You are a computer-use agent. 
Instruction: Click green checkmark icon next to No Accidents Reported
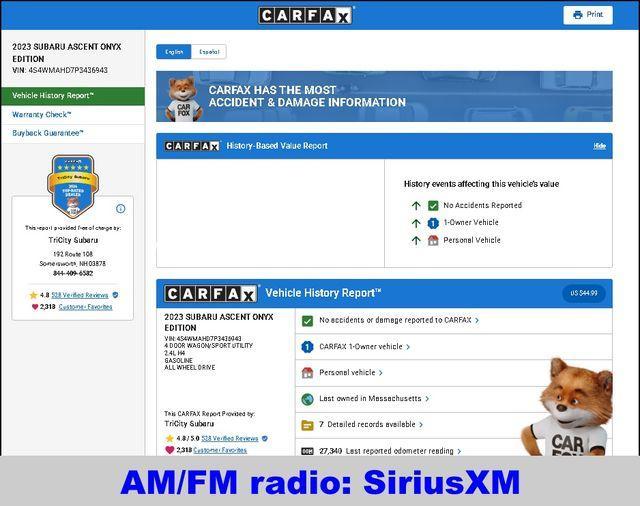tap(433, 205)
